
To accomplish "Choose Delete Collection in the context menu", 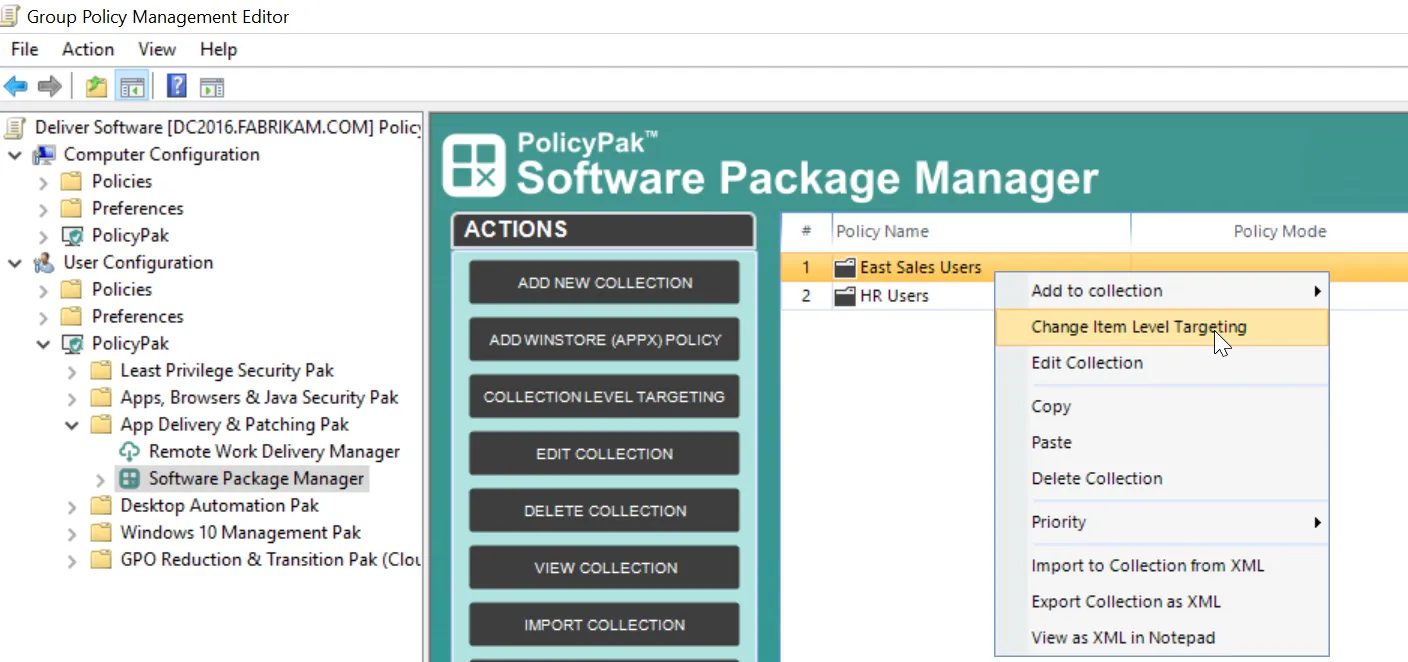I will (1162, 479).
